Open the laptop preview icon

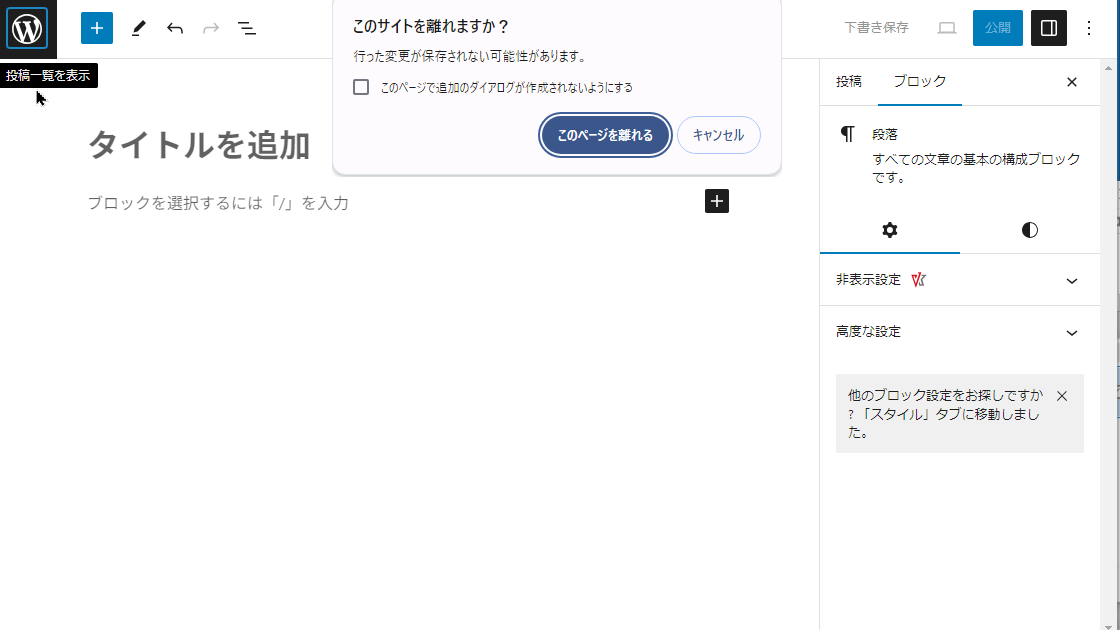point(947,28)
